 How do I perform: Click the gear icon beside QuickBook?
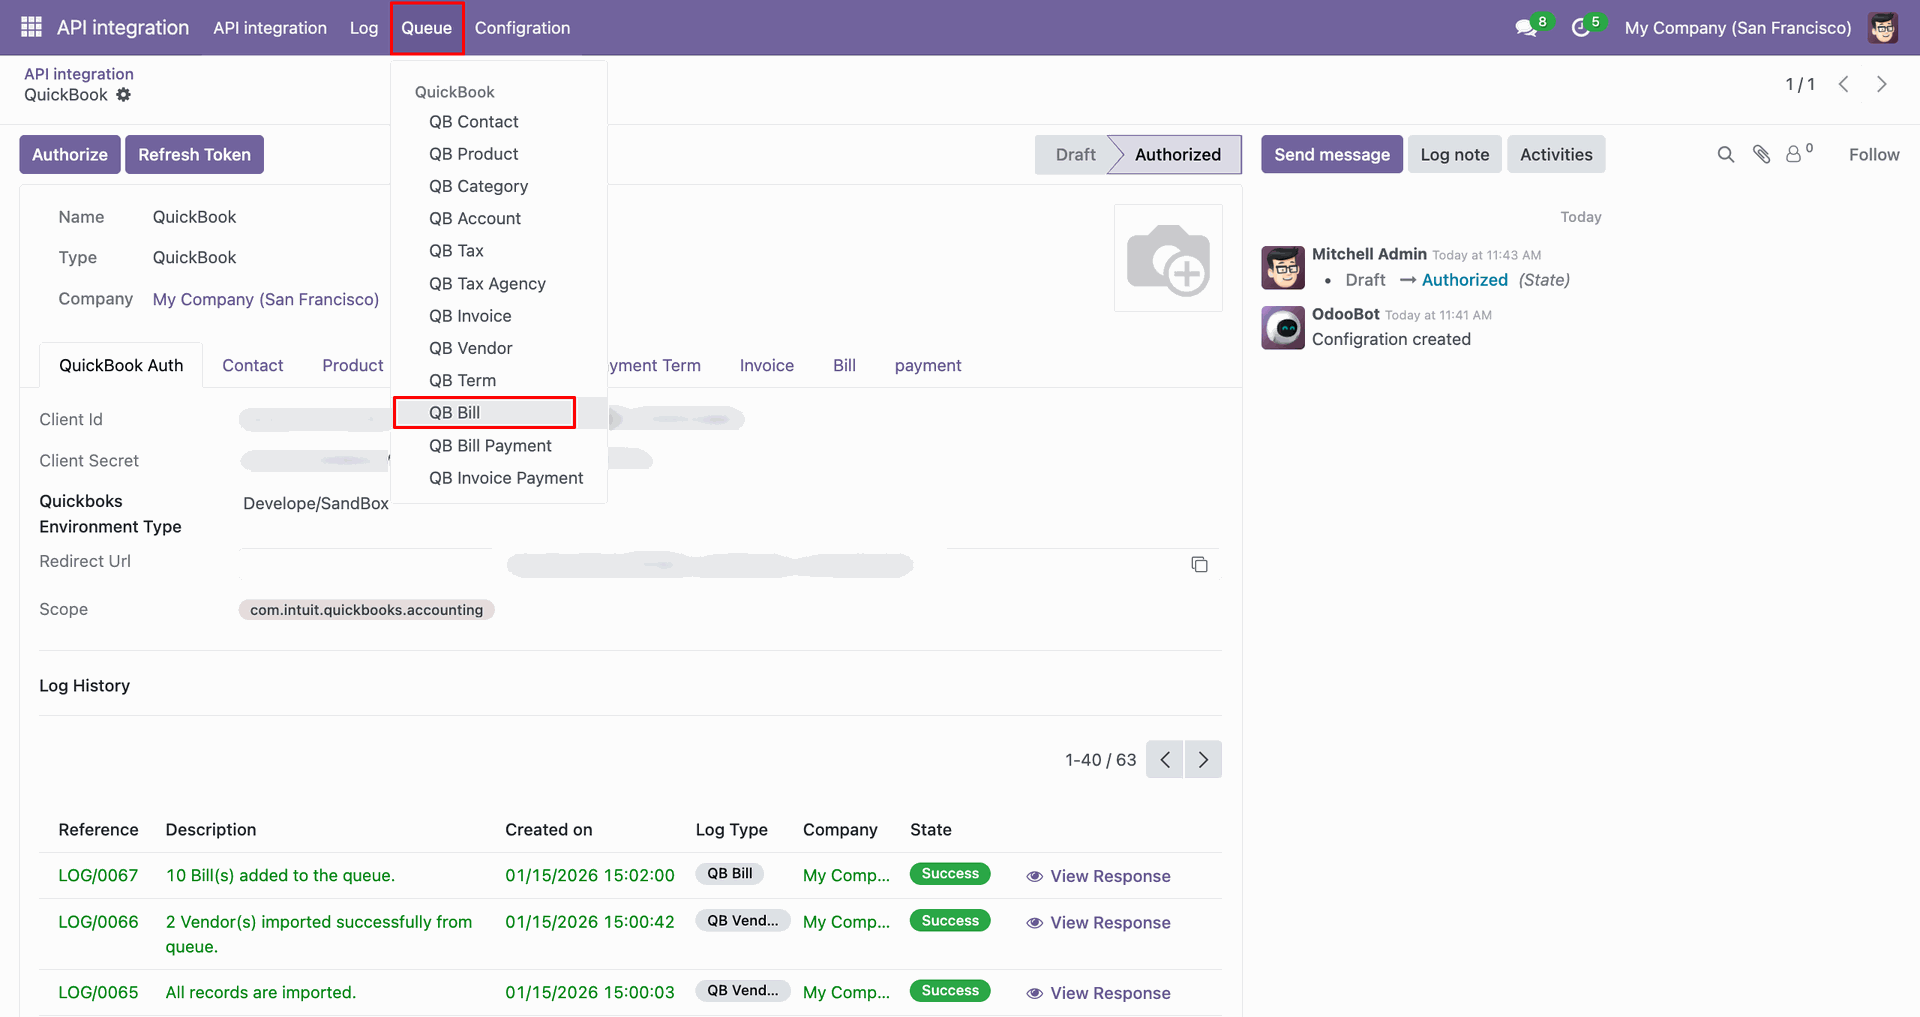coord(123,95)
